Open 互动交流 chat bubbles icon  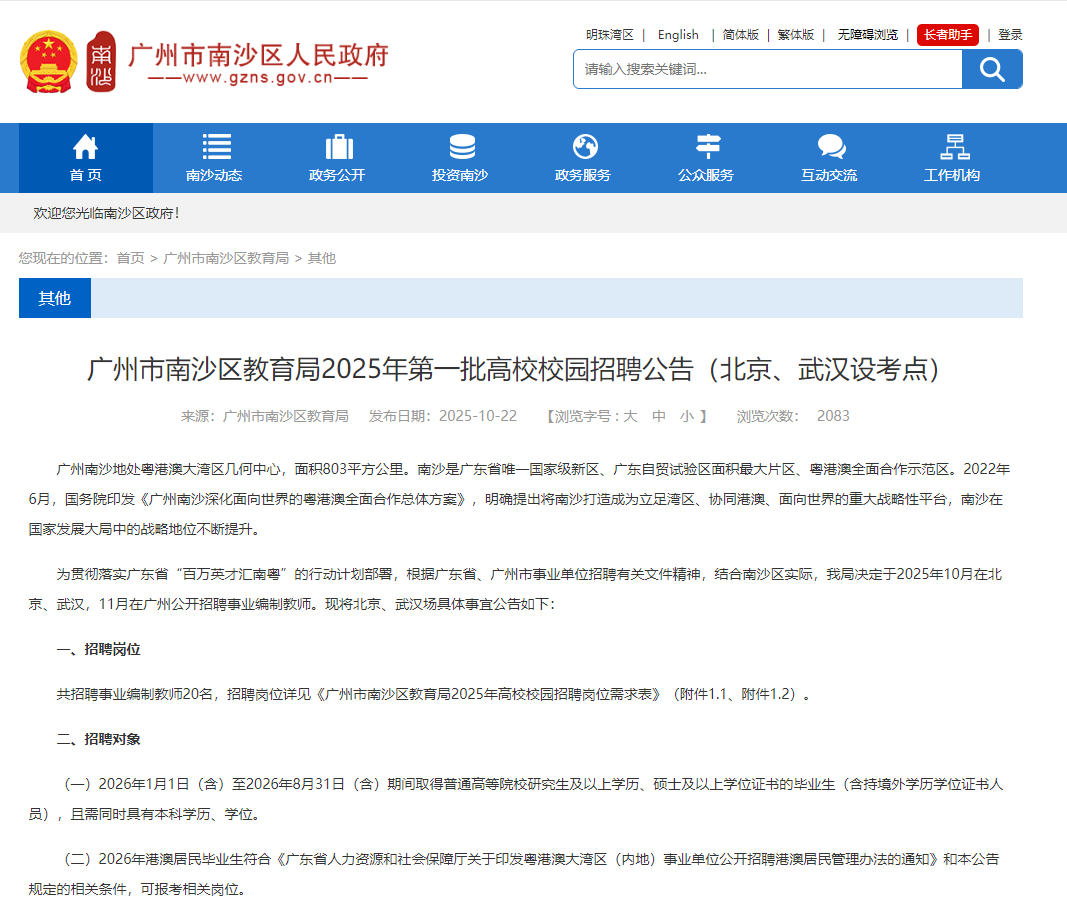[x=831, y=147]
